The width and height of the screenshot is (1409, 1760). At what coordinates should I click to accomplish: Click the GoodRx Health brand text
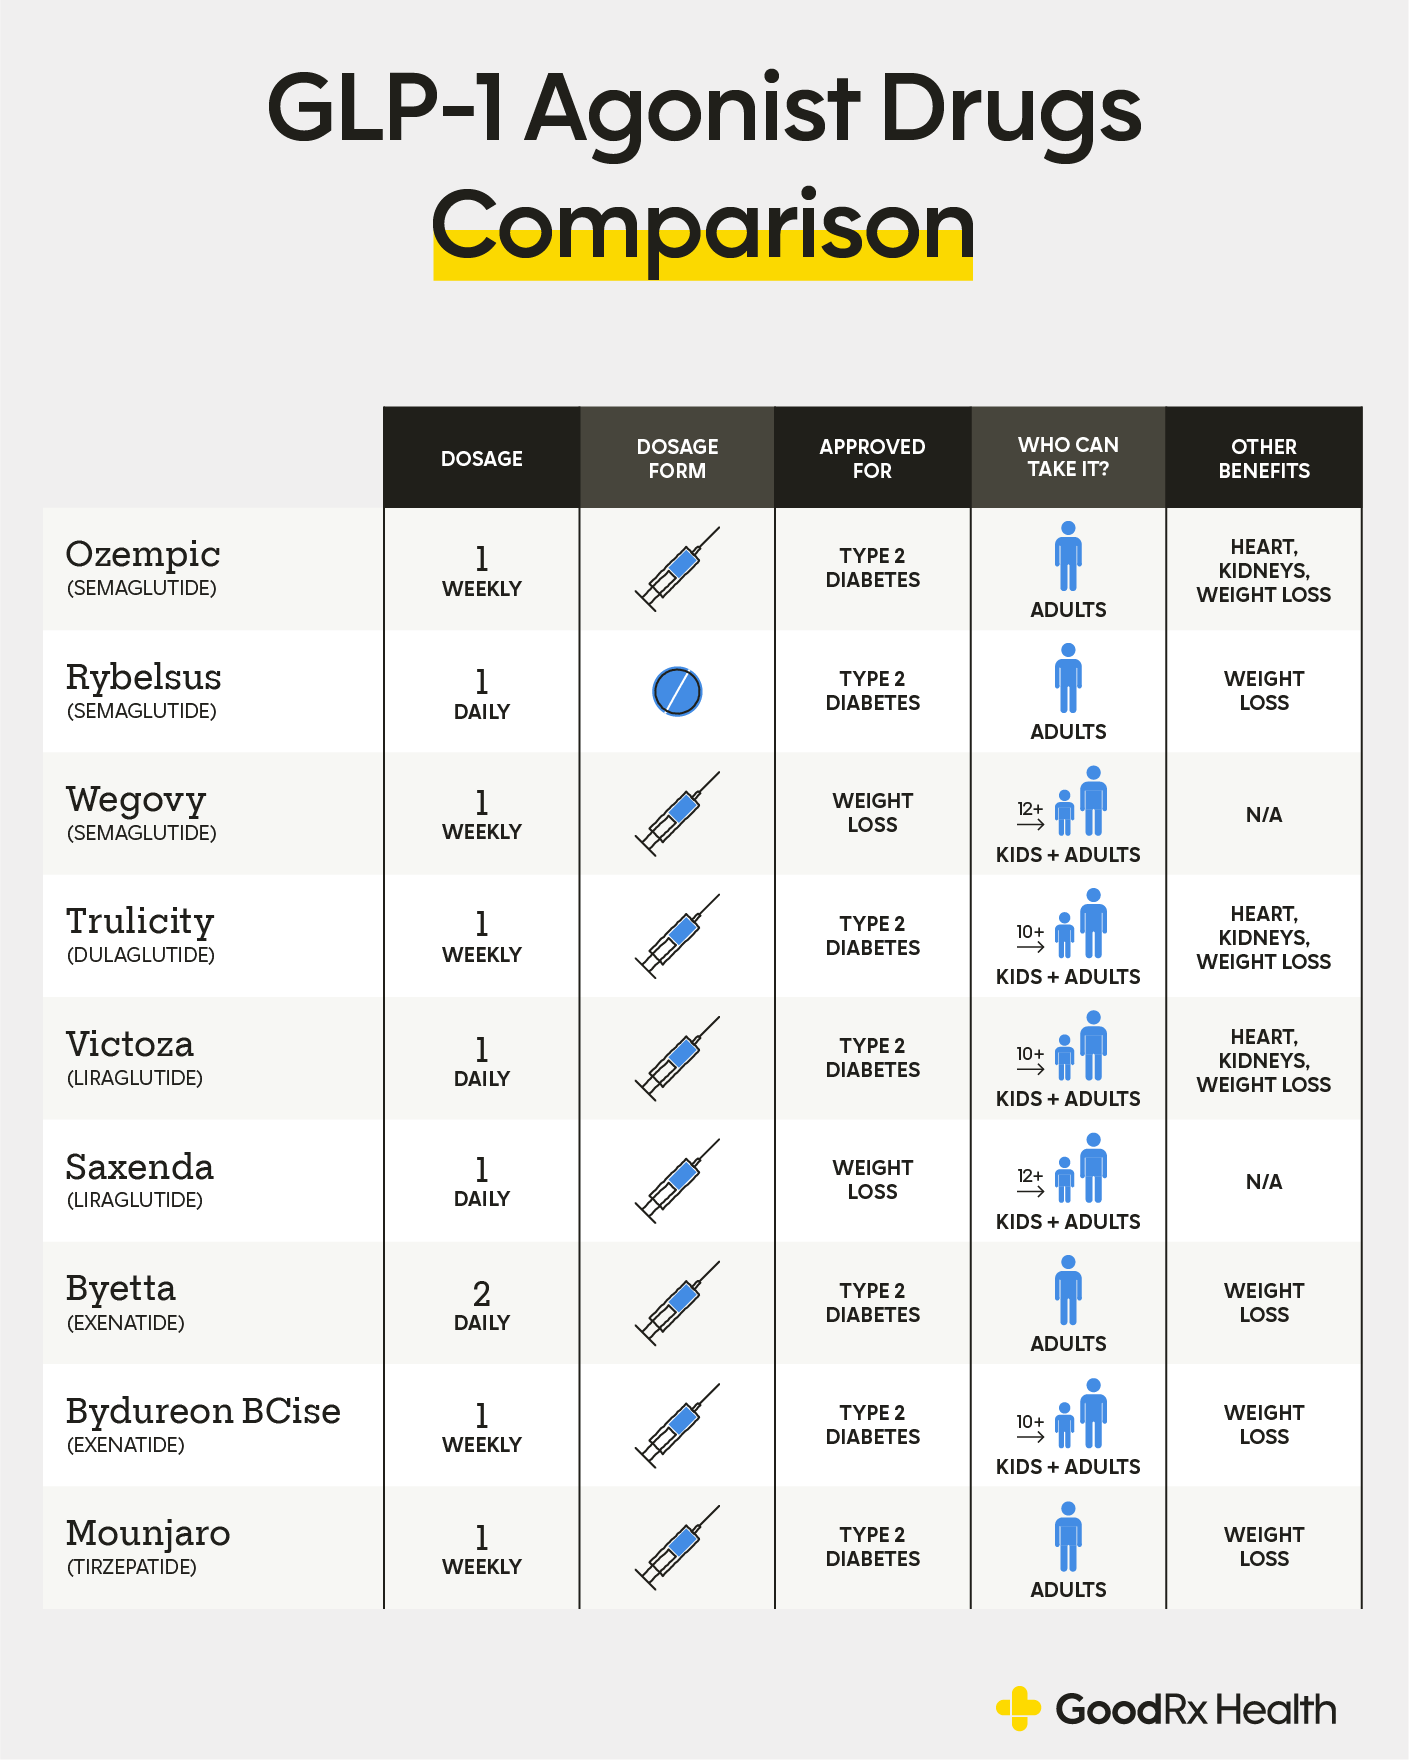tap(1195, 1710)
